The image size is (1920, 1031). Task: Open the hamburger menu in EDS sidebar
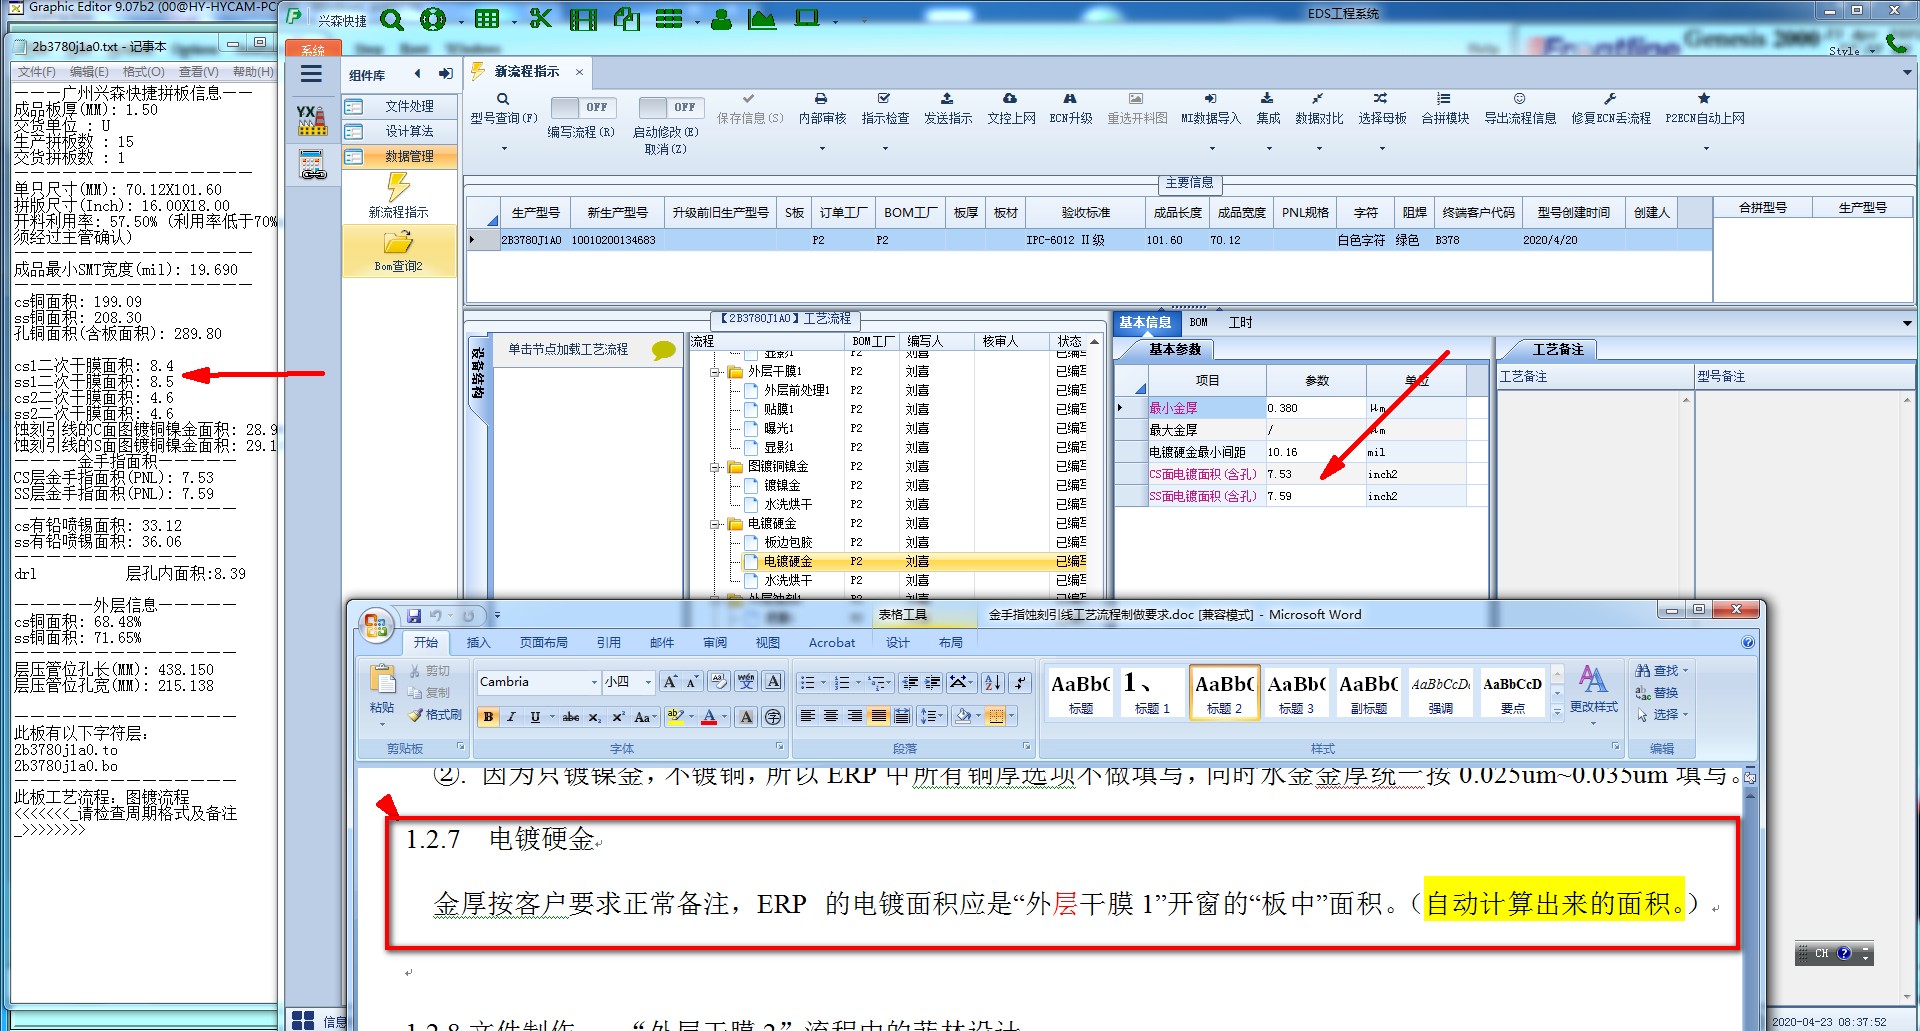tap(311, 74)
